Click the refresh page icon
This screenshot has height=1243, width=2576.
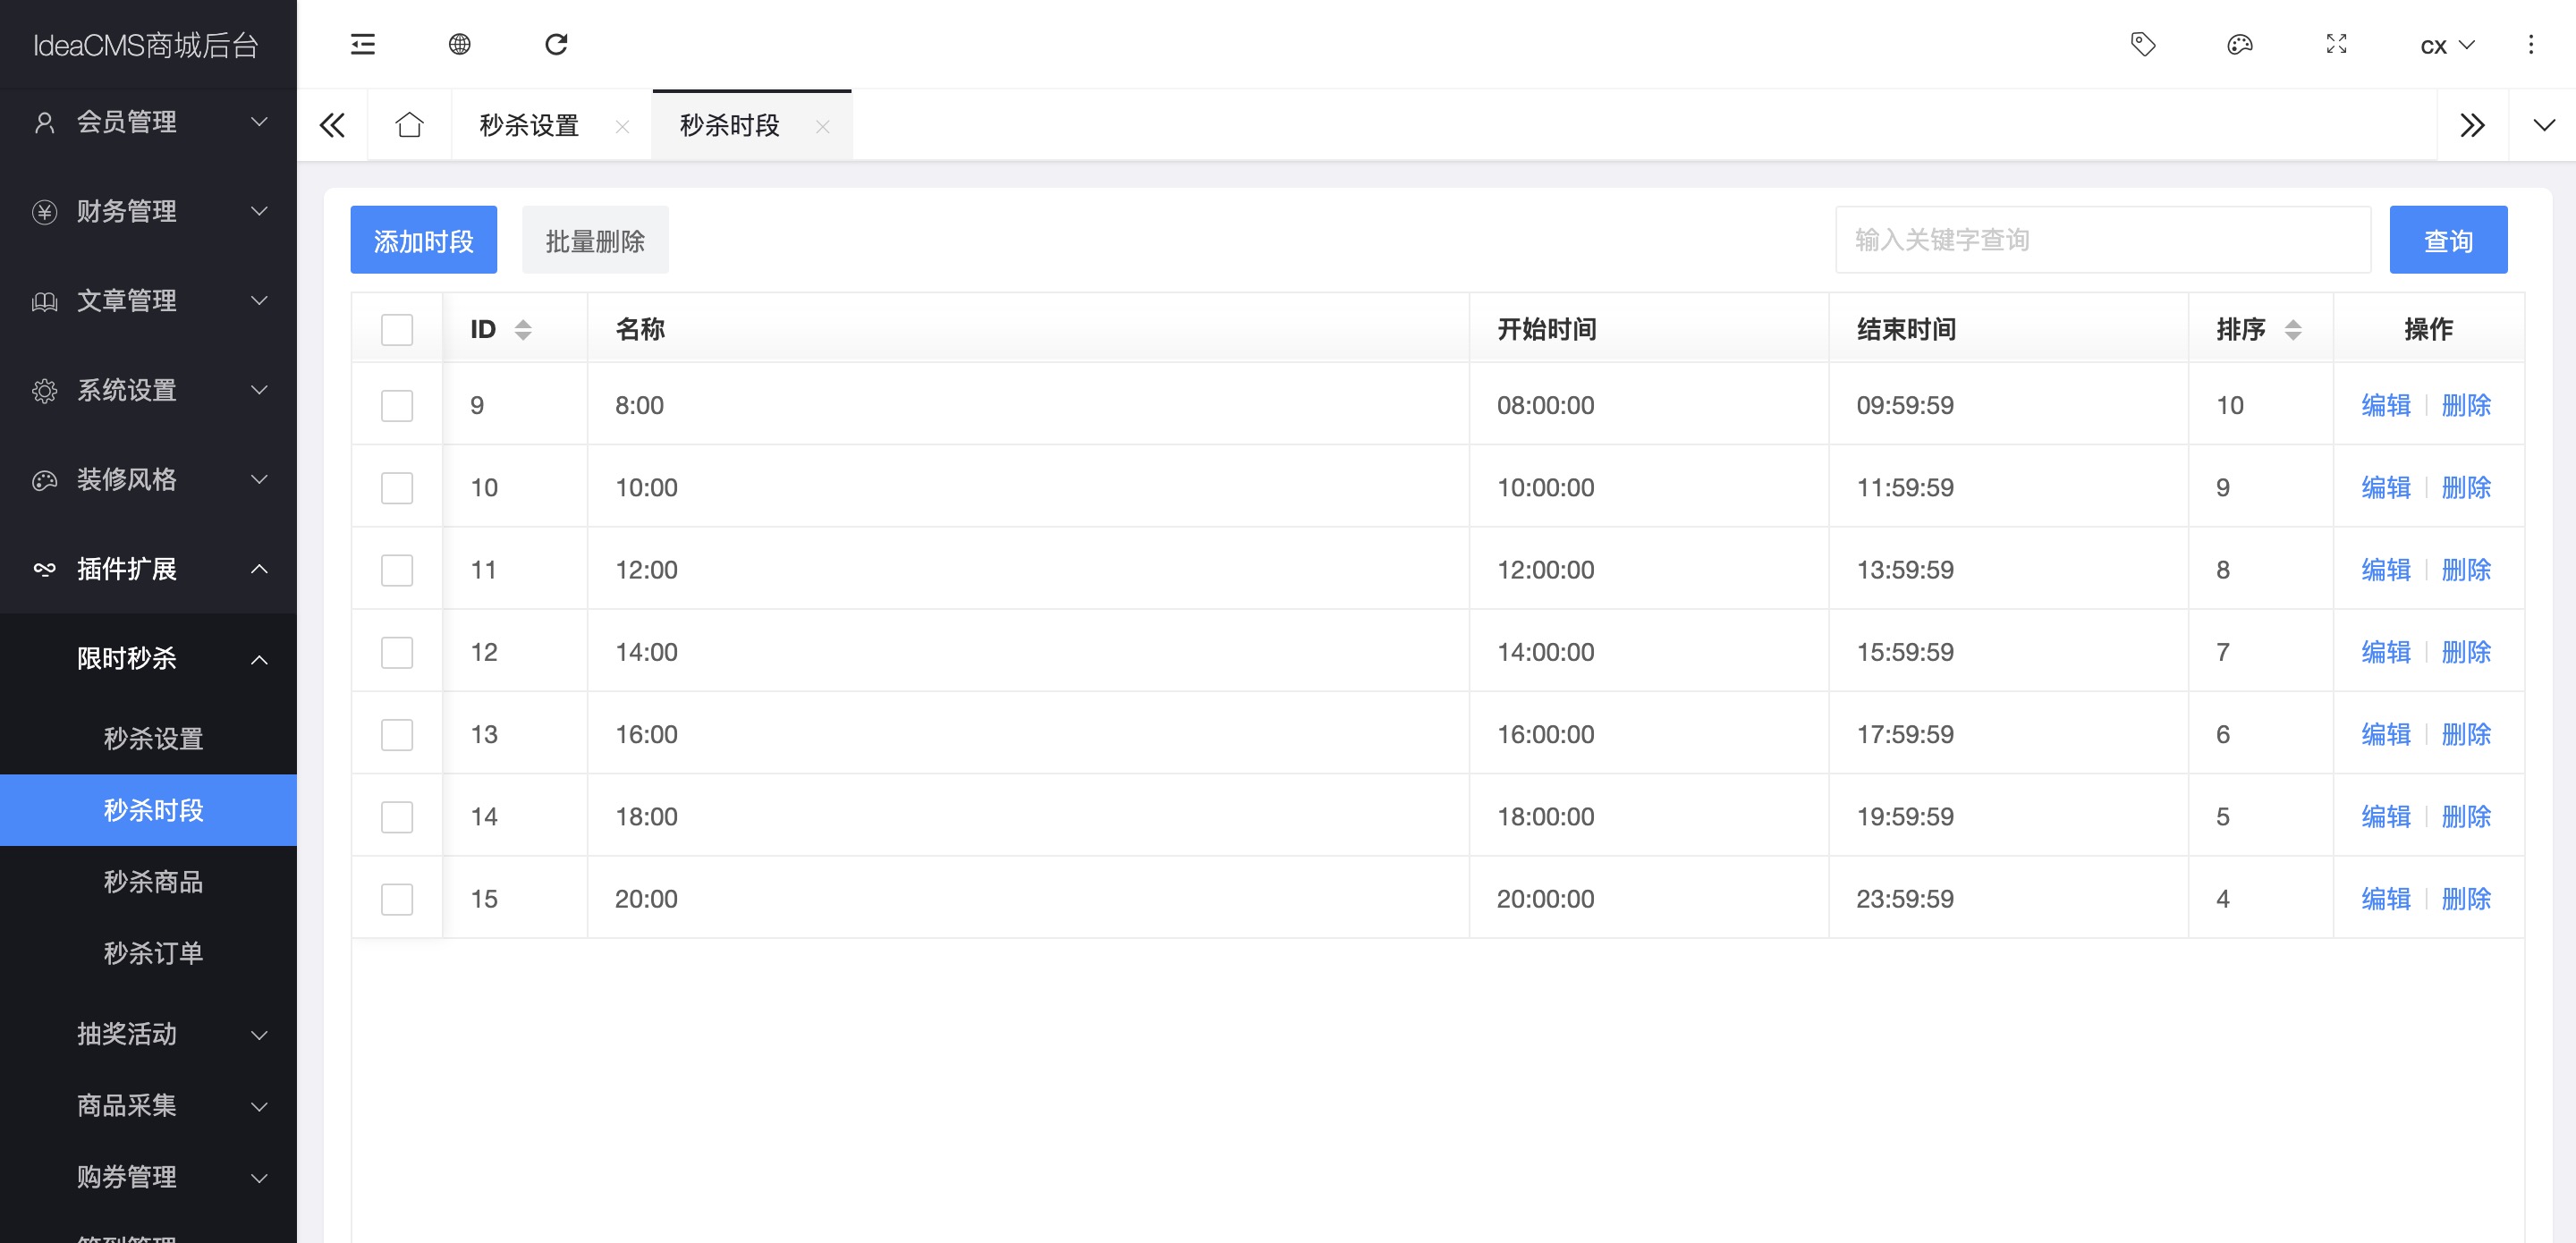point(556,44)
